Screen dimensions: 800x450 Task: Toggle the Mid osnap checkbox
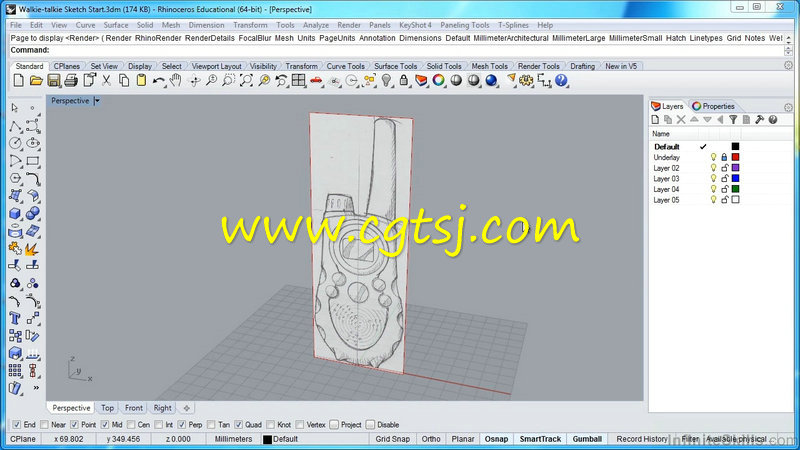point(105,424)
